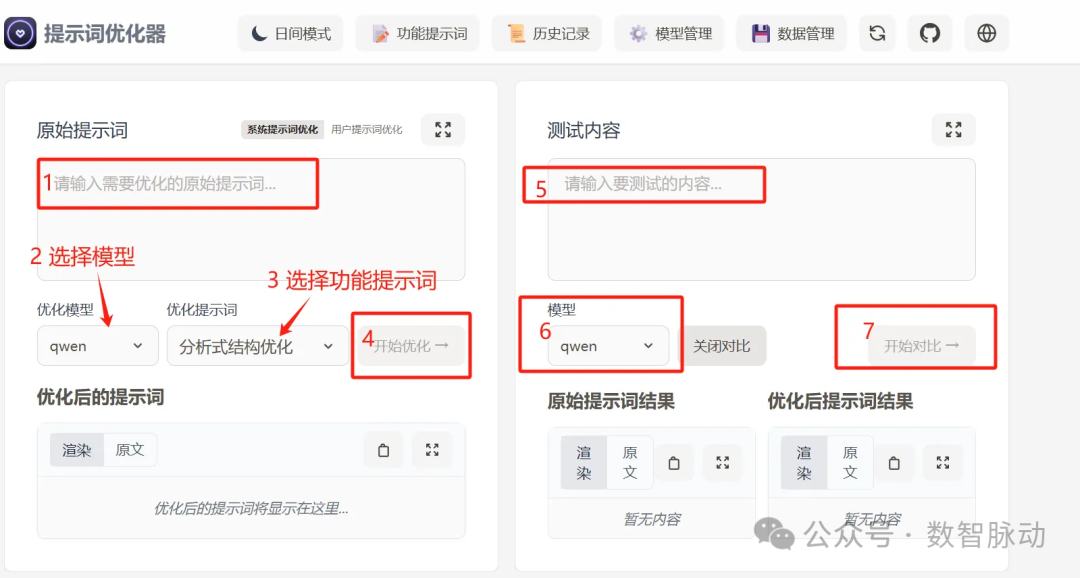Screen dimensions: 1080x578
Task: Focus the 原始提示词 input textarea
Action: click(x=251, y=220)
